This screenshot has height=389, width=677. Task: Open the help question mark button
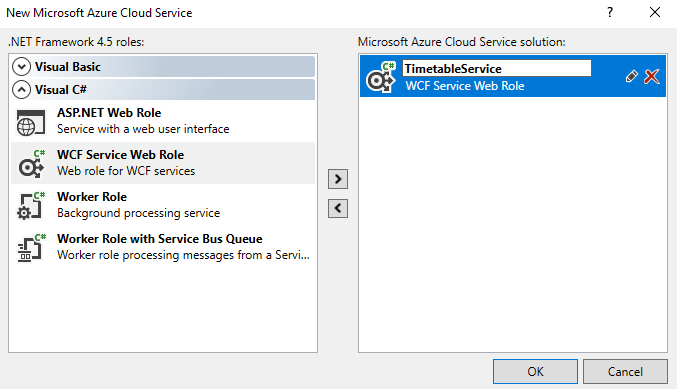[x=610, y=13]
